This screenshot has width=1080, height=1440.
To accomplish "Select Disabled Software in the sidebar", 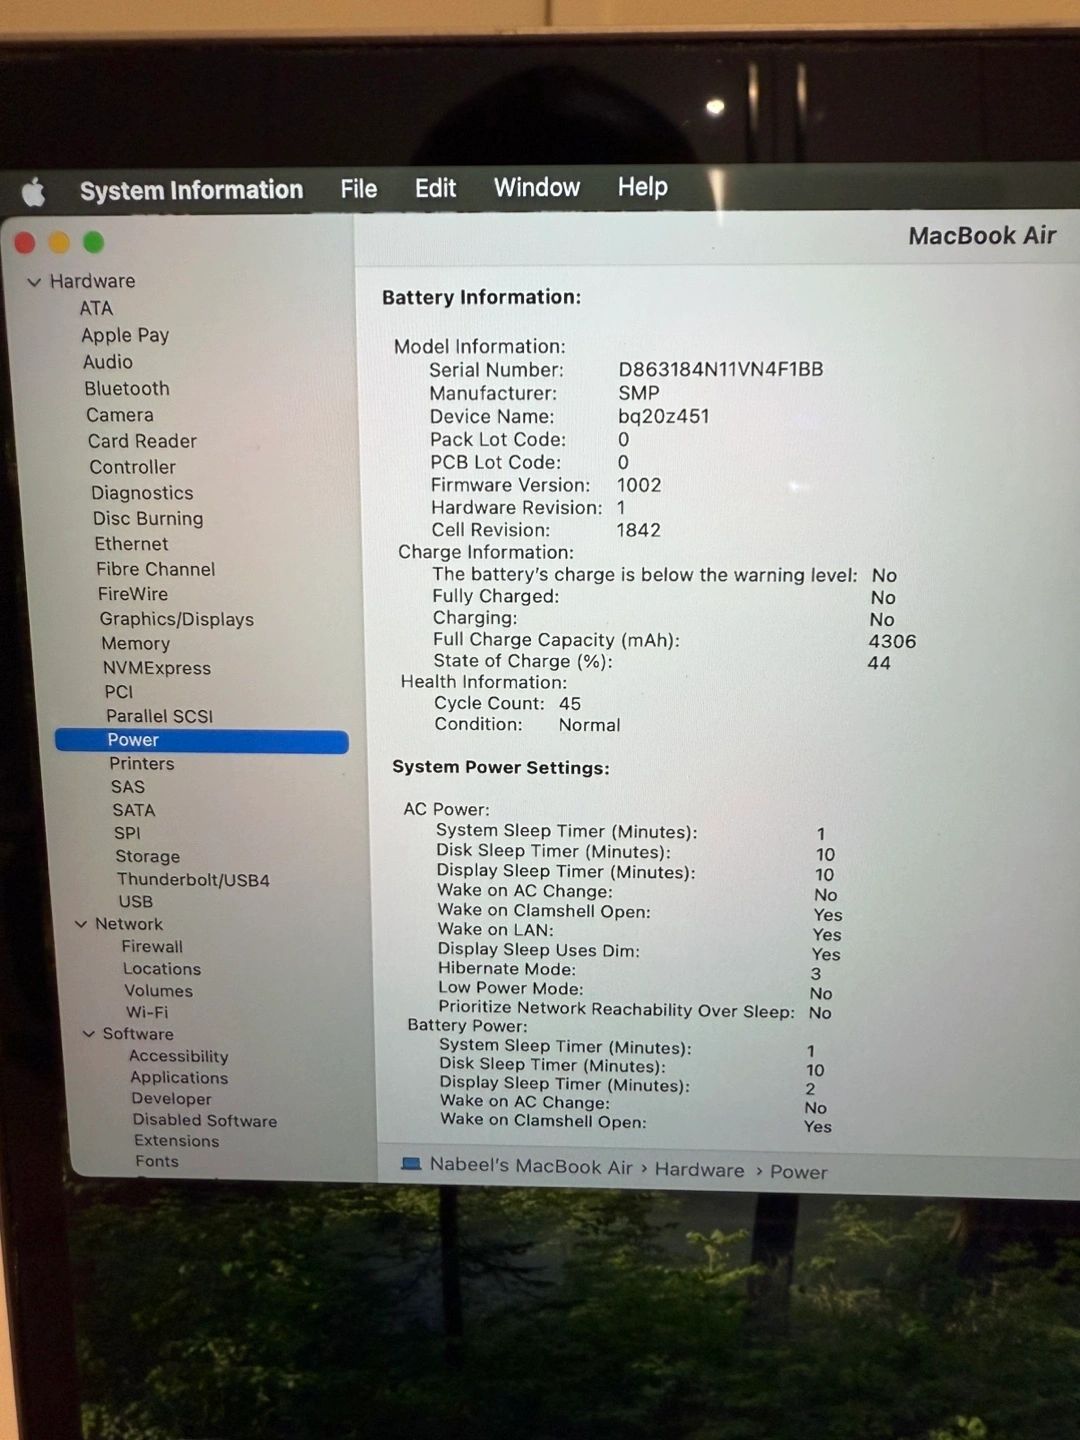I will click(204, 1120).
